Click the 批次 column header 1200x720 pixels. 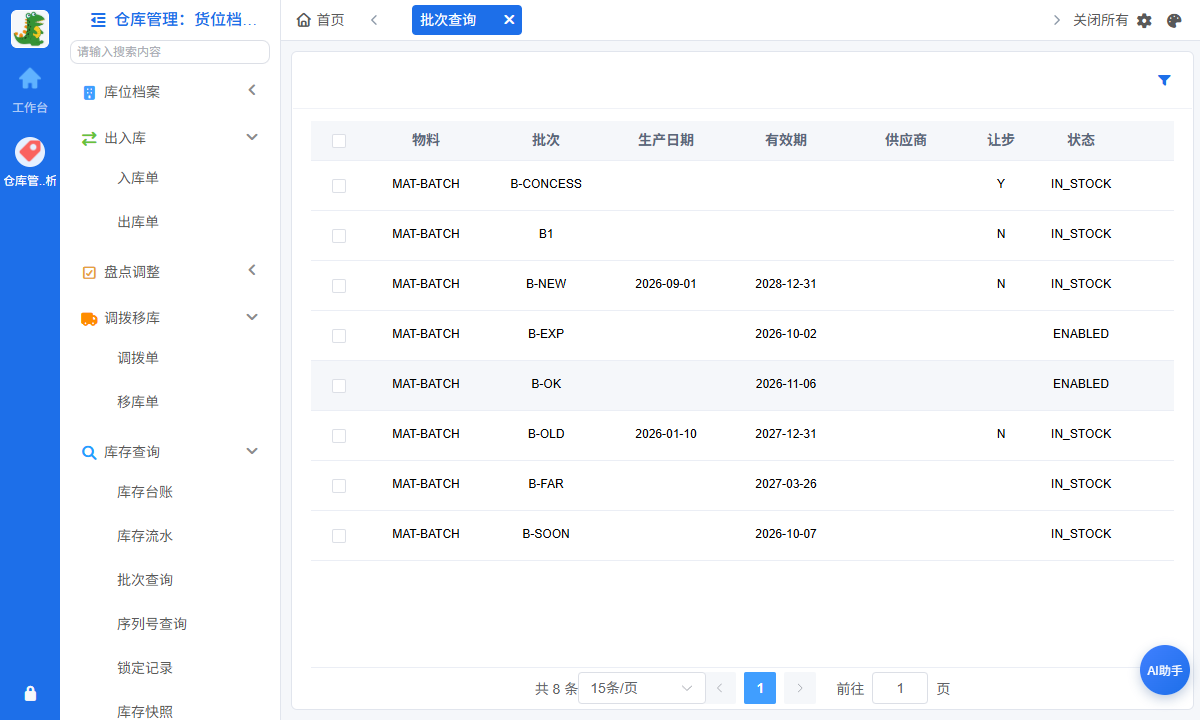546,140
